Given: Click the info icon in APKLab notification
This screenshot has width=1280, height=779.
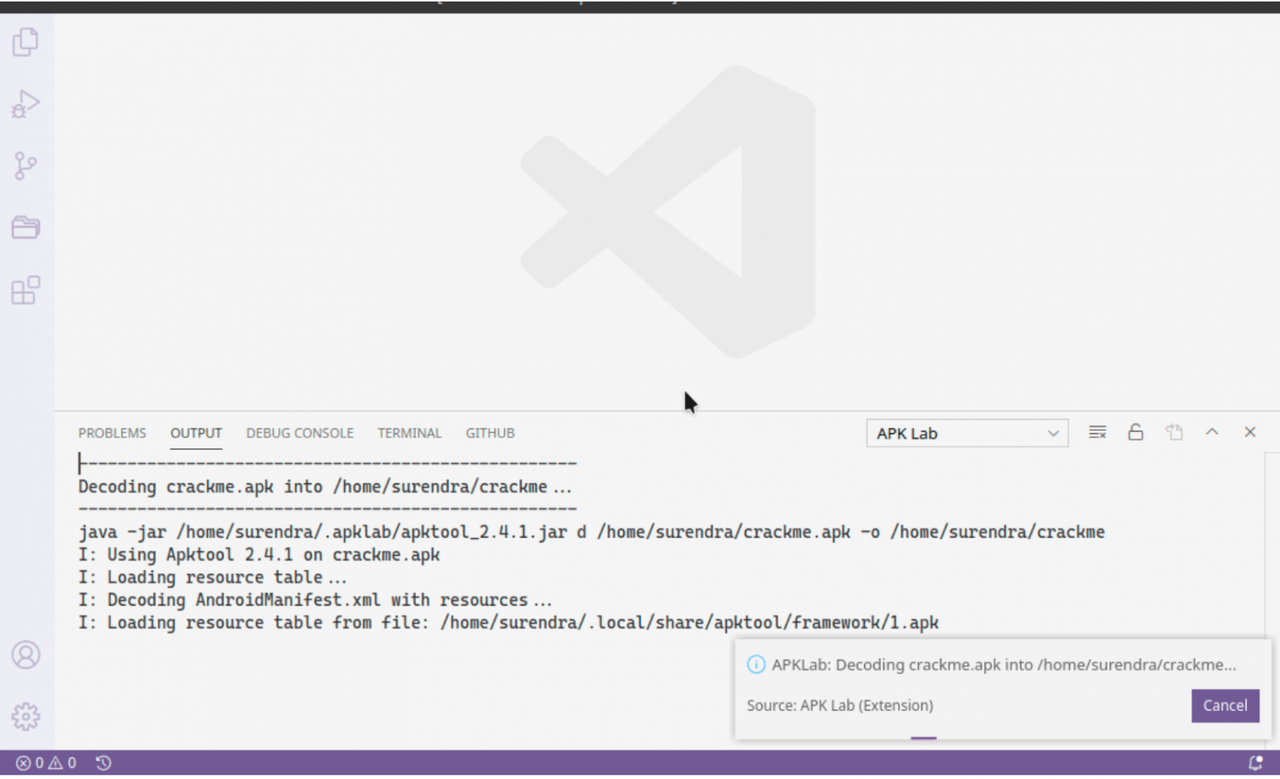Looking at the screenshot, I should pos(756,665).
